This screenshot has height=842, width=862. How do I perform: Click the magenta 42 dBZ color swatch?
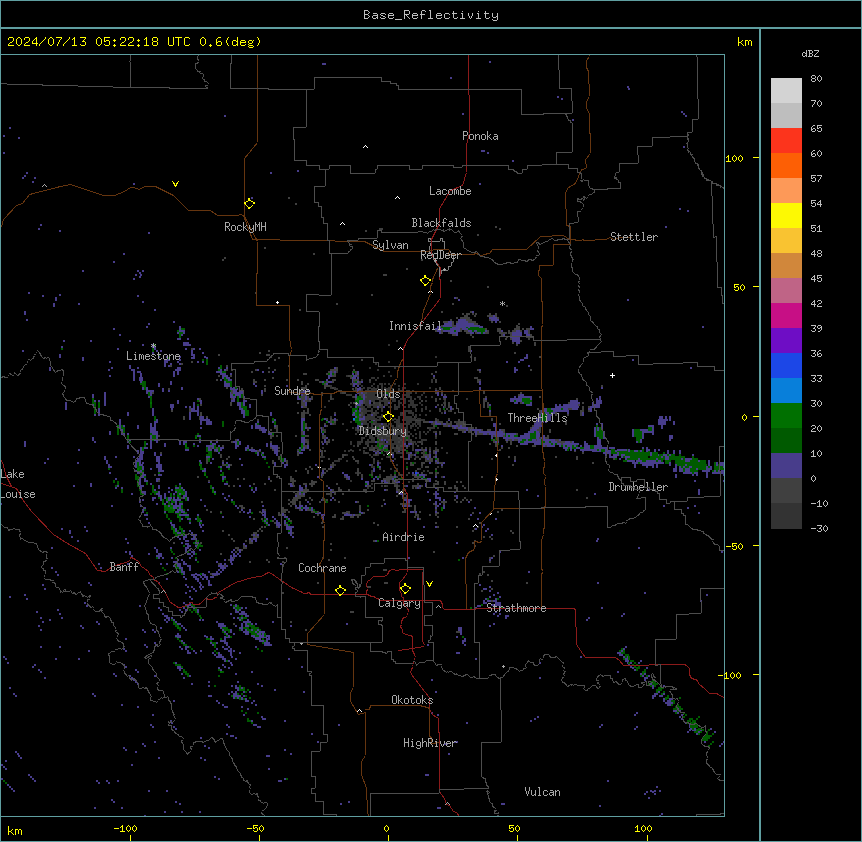click(x=786, y=315)
